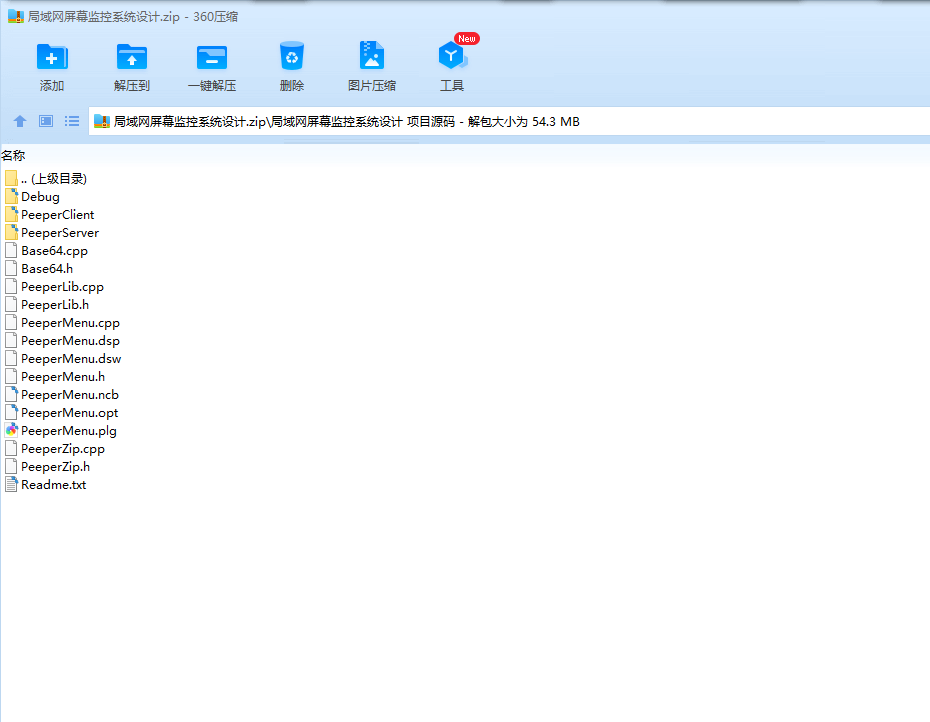Click the file icon beside PeeperMenu.opt

[x=11, y=412]
